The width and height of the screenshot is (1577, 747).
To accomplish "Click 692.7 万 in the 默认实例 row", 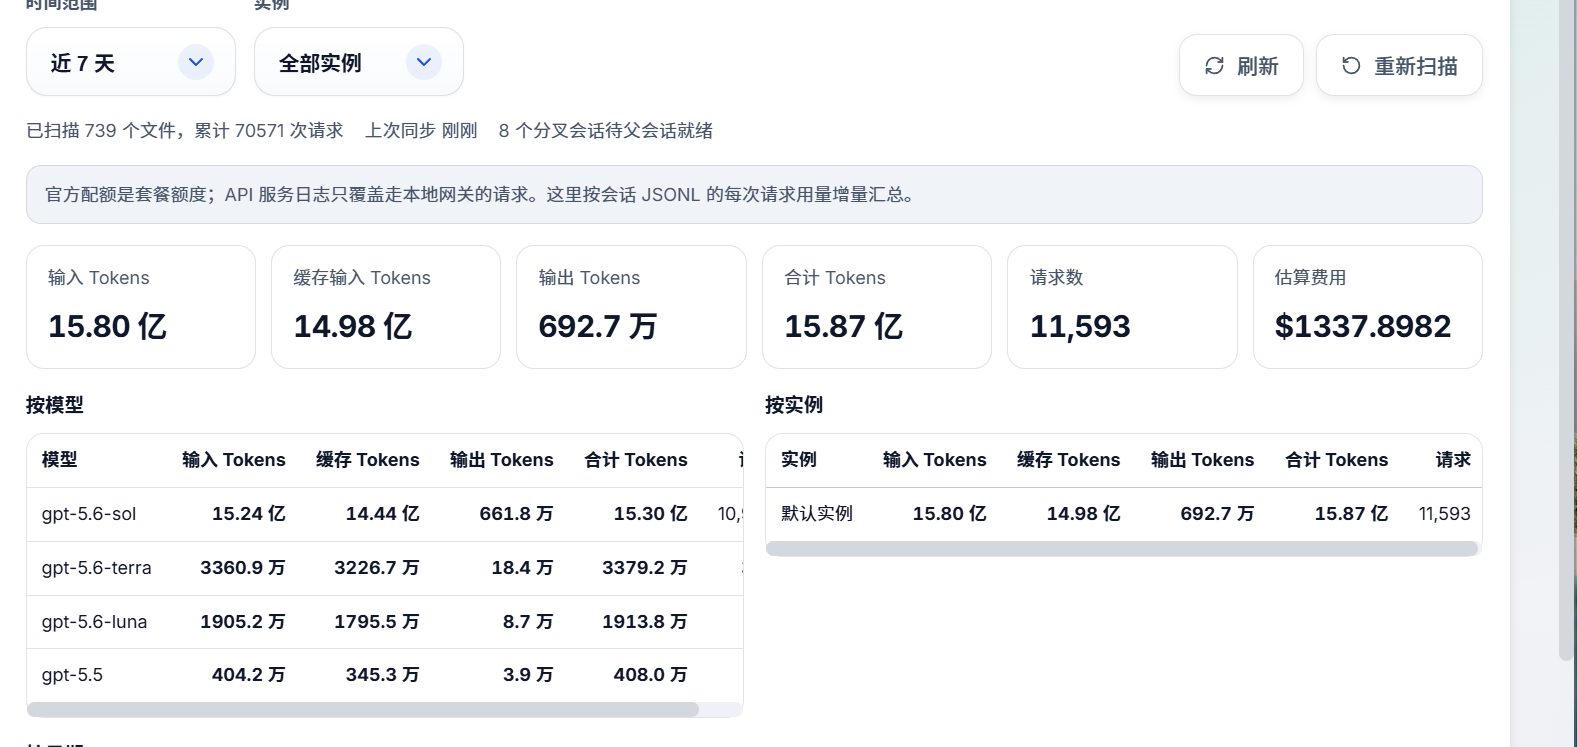I will 1218,514.
